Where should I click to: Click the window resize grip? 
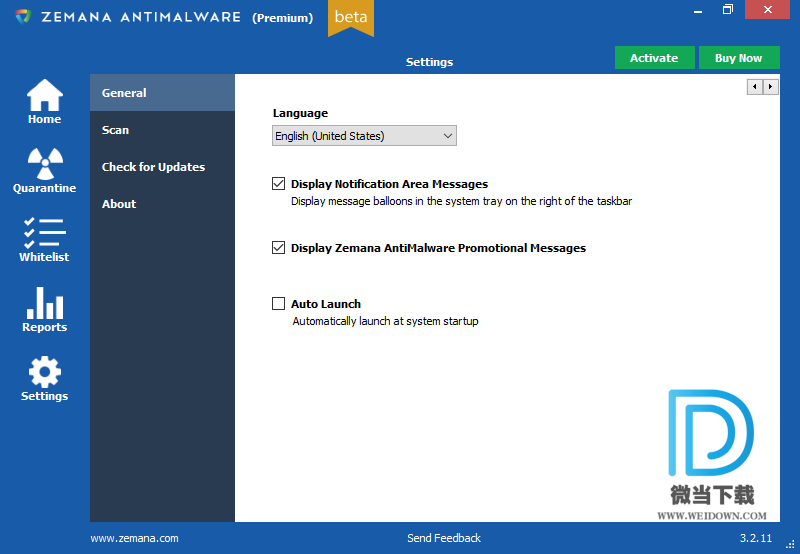790,545
